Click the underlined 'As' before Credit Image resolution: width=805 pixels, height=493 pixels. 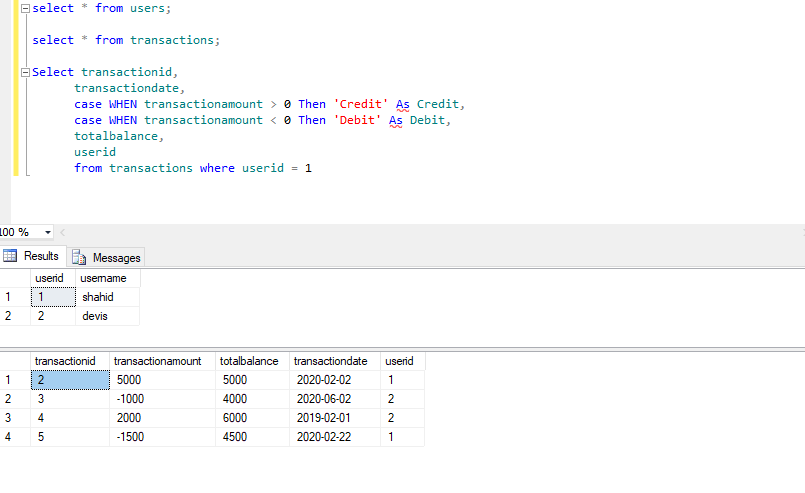coord(402,105)
